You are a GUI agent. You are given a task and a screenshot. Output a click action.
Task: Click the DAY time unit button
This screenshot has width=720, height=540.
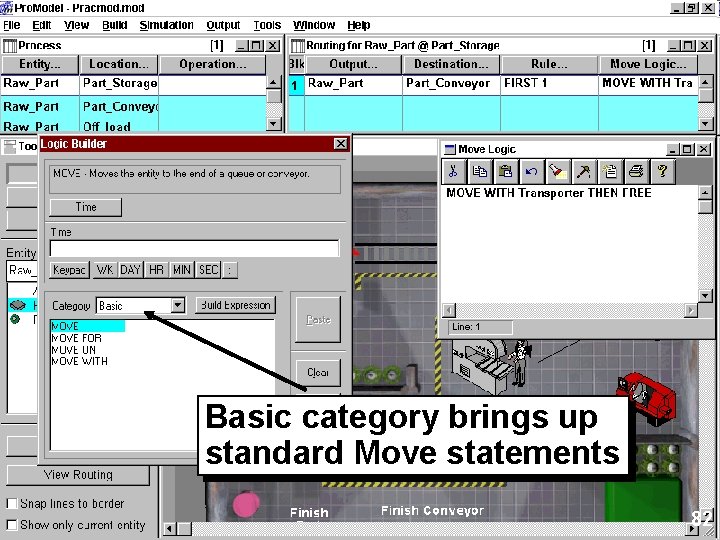tap(130, 270)
